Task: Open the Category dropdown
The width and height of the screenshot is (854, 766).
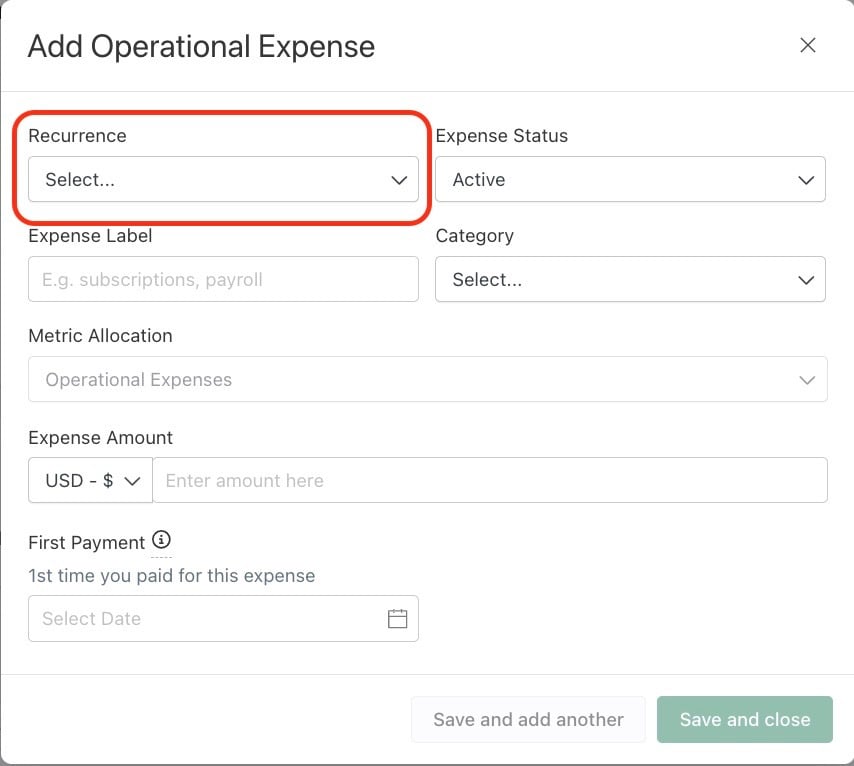Action: click(x=630, y=279)
